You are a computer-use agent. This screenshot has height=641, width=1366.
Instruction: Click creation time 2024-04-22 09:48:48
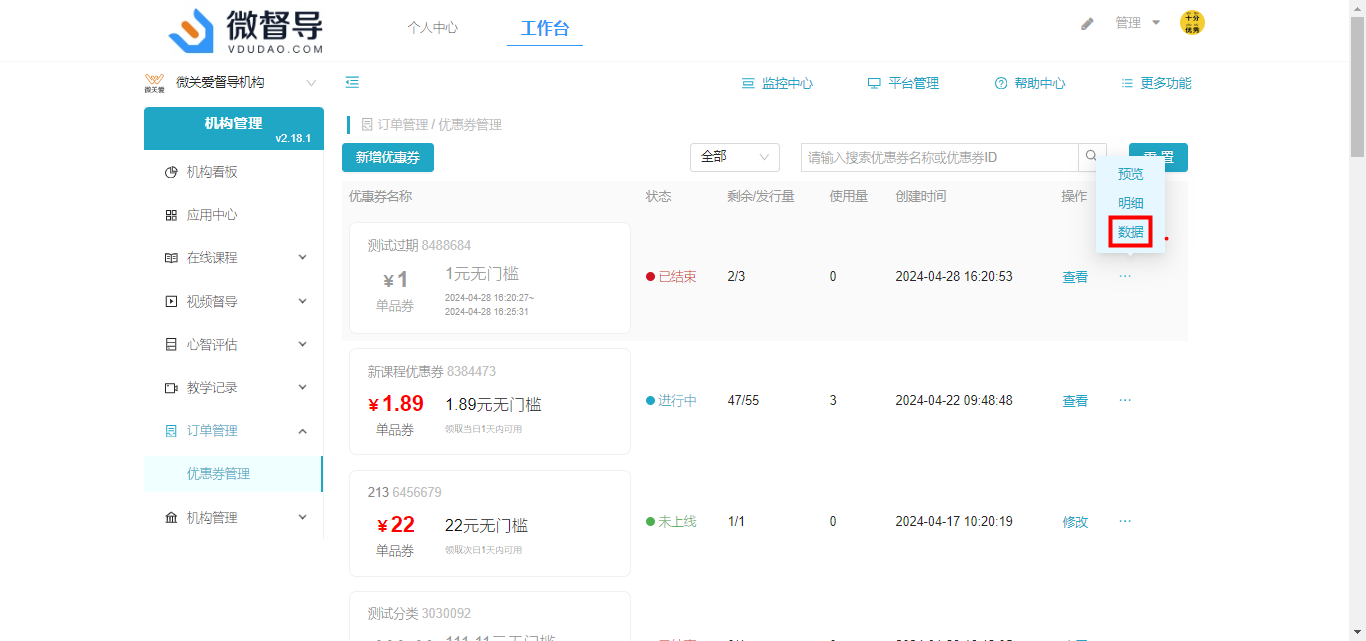coord(954,401)
